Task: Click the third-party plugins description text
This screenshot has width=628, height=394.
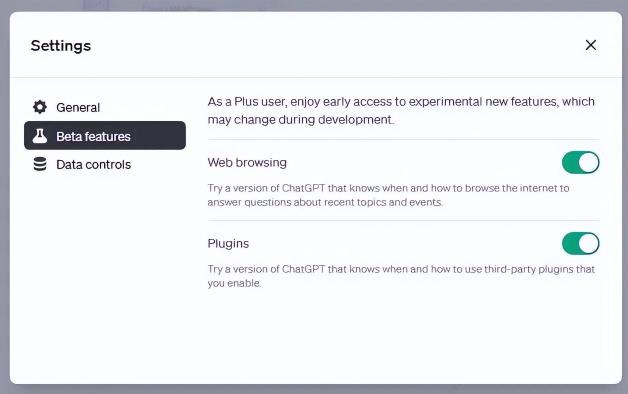Action: coord(401,276)
